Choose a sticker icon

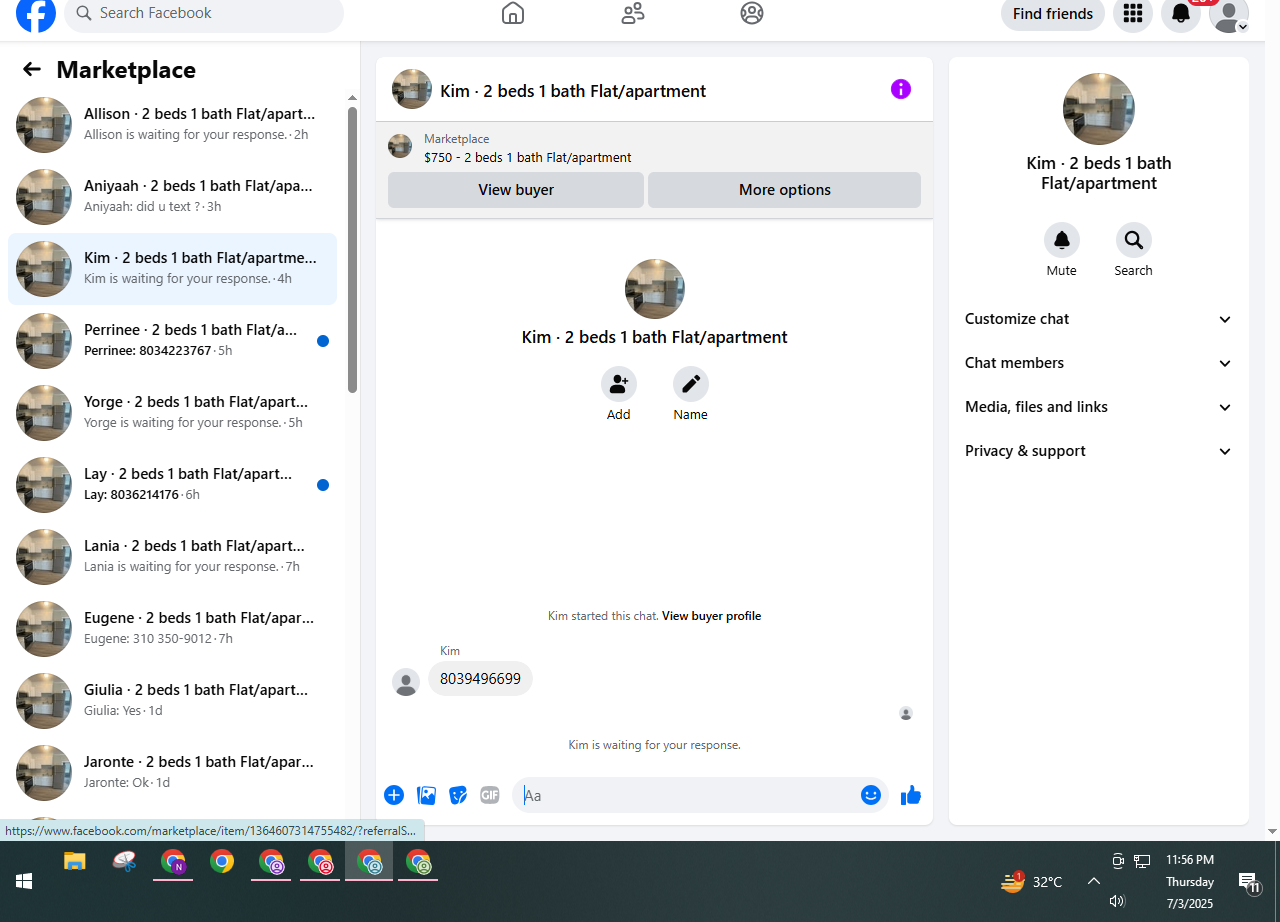[458, 795]
